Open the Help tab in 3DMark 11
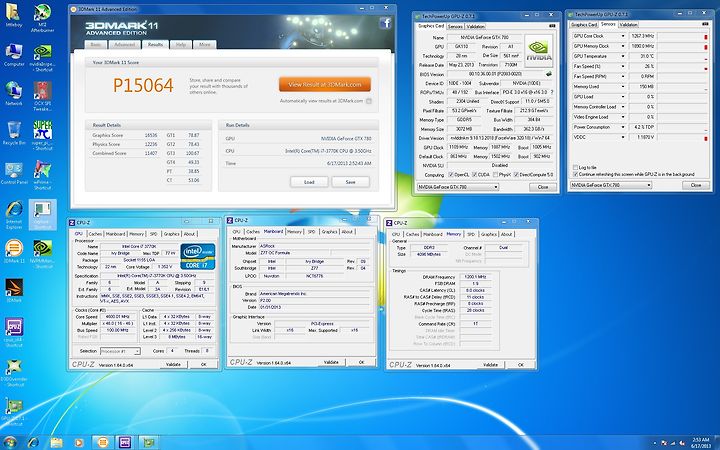Image resolution: width=720 pixels, height=450 pixels. tap(181, 45)
